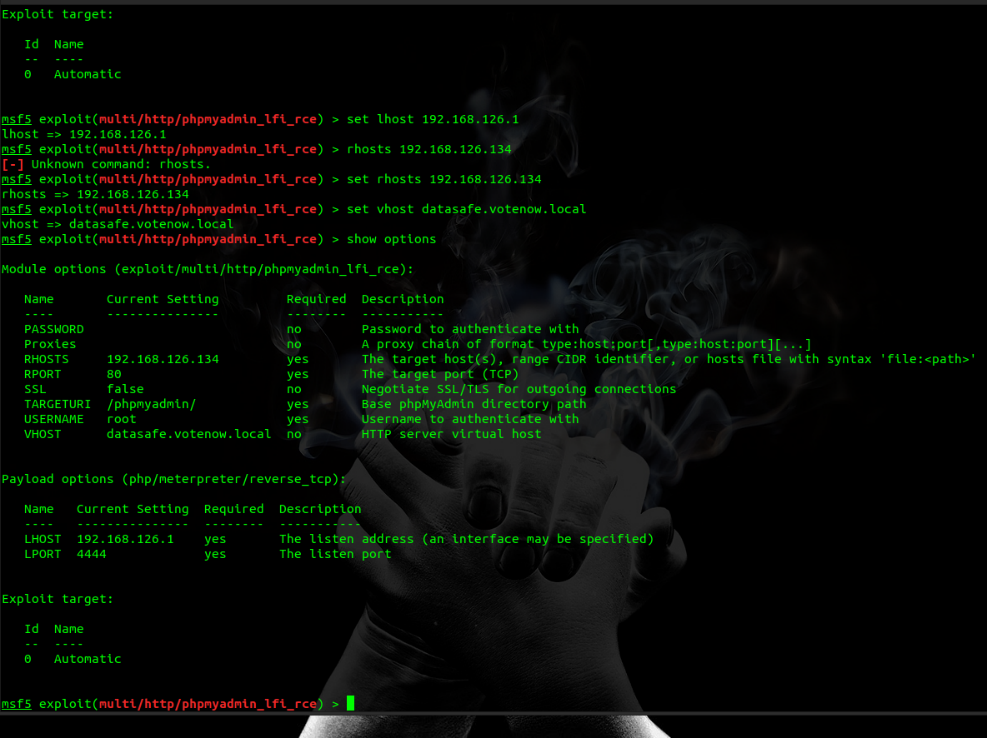
Task: Click the 'set lhost 192.168.126.1' command text
Action: pyautogui.click(x=432, y=119)
